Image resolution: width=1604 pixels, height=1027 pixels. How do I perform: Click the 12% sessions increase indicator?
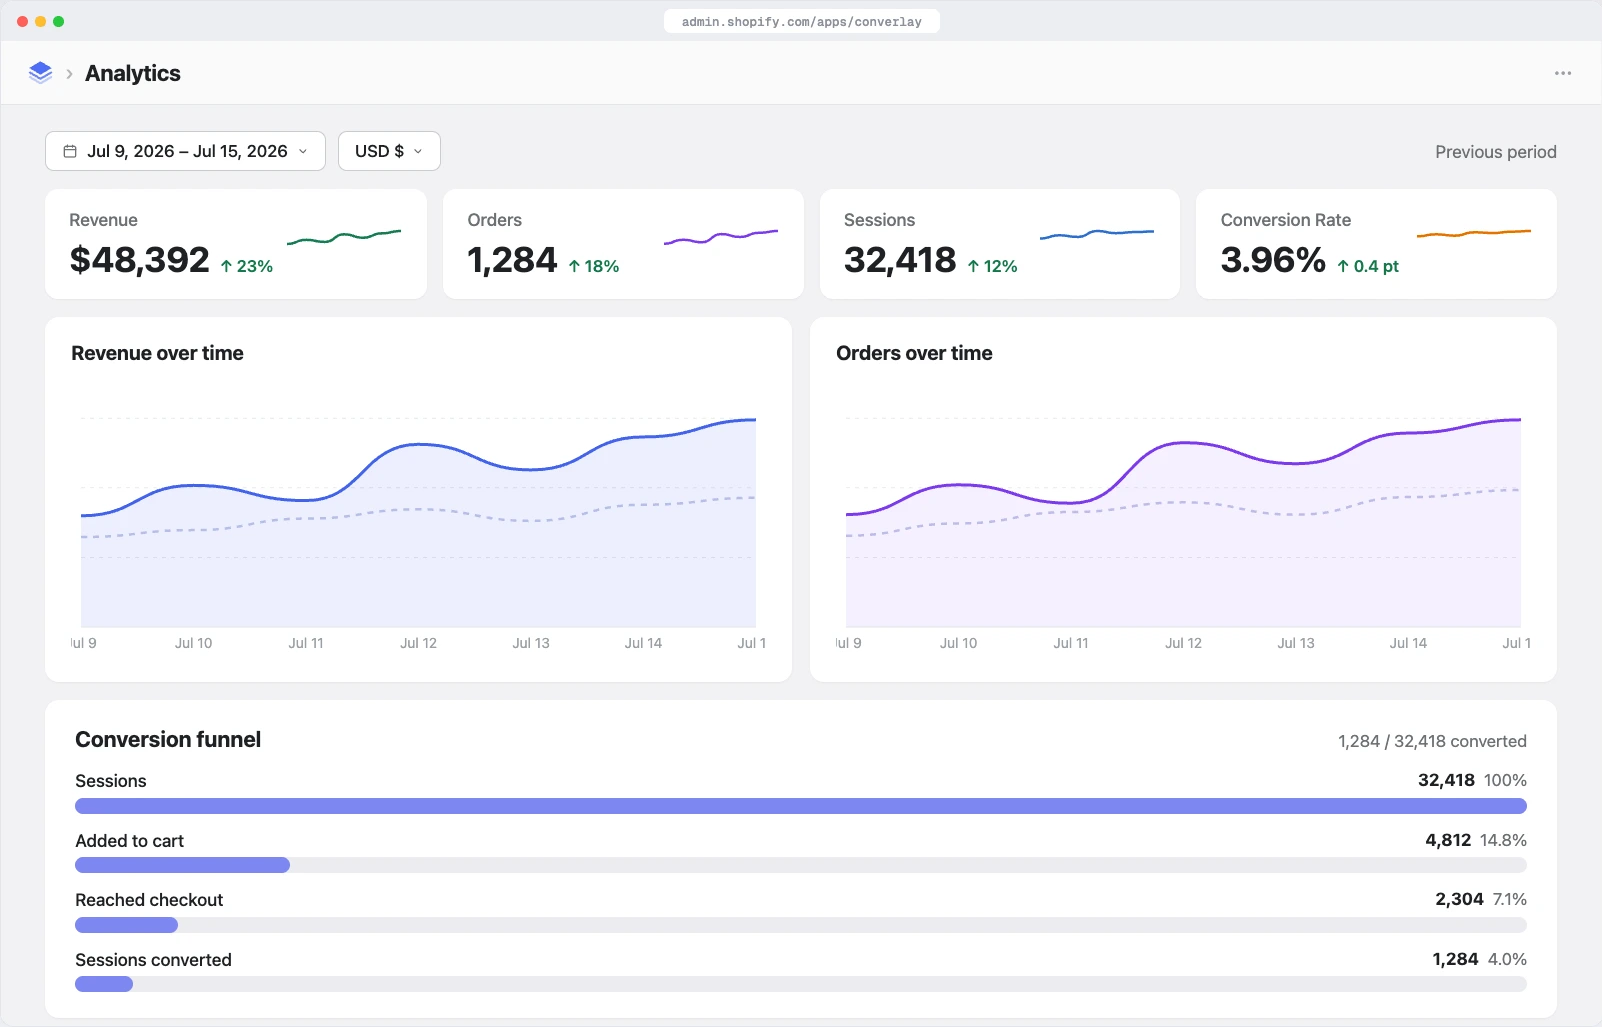tap(993, 266)
